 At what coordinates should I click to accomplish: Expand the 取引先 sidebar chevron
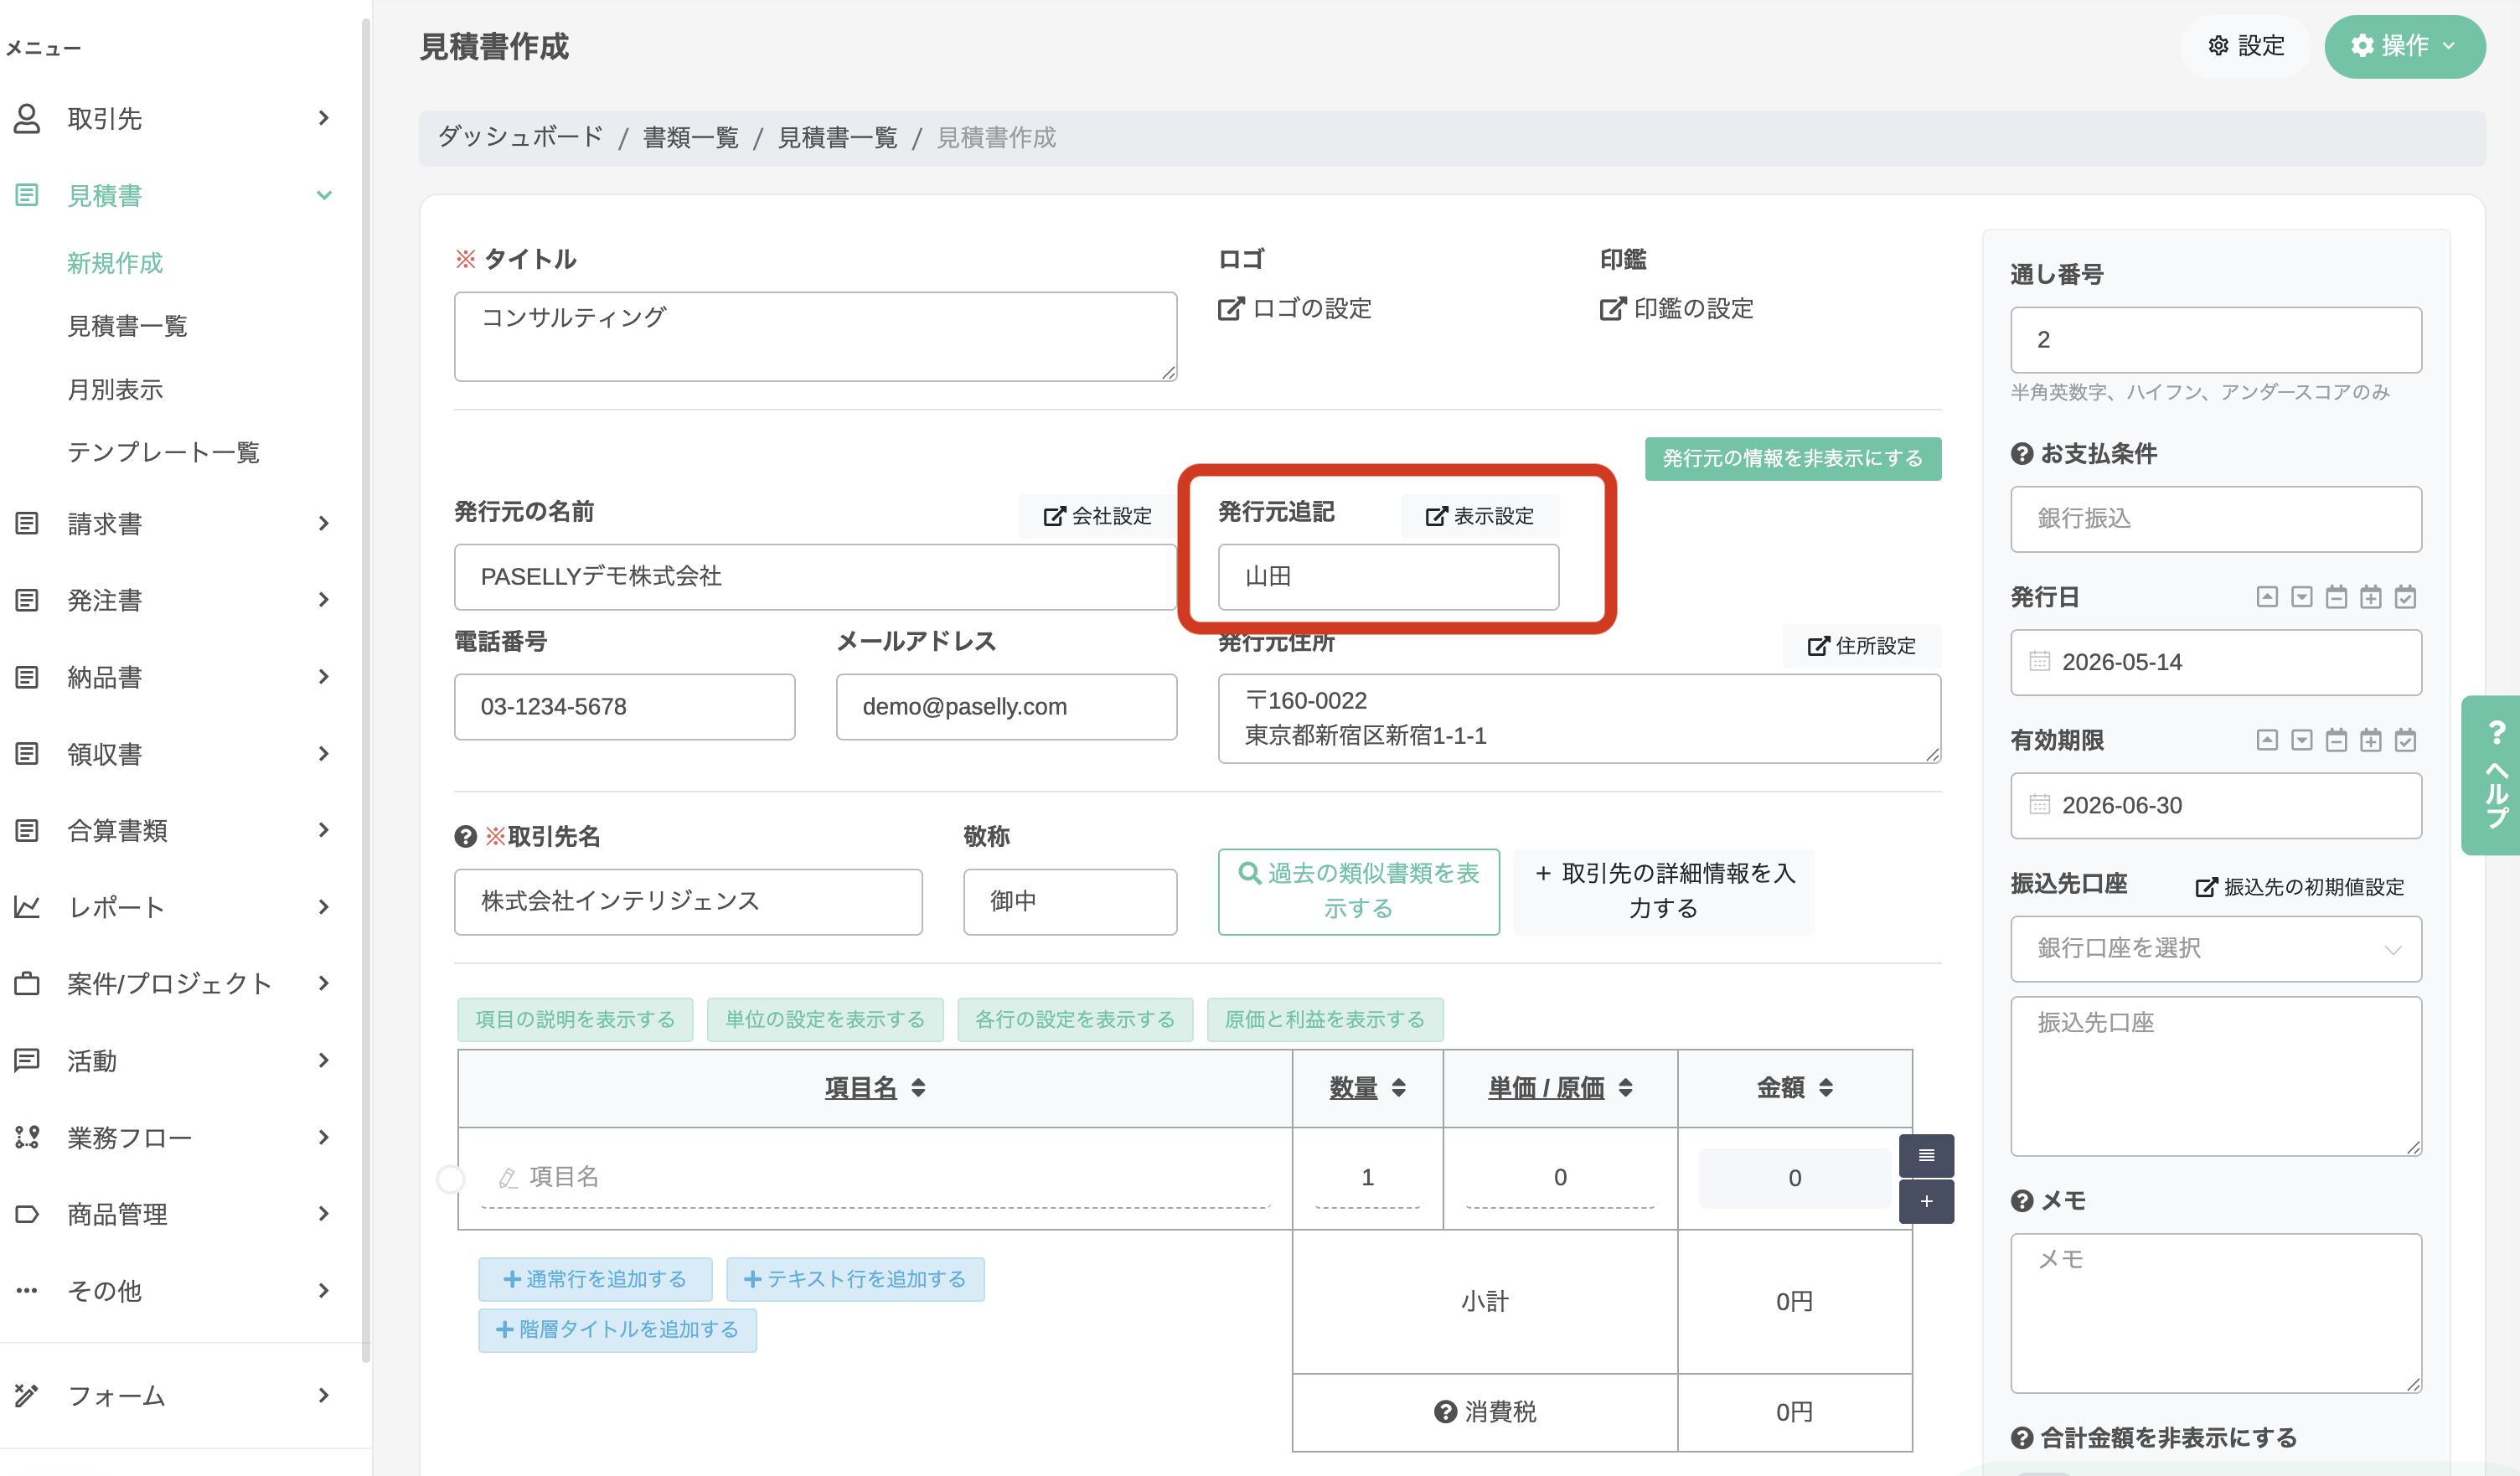[x=324, y=118]
